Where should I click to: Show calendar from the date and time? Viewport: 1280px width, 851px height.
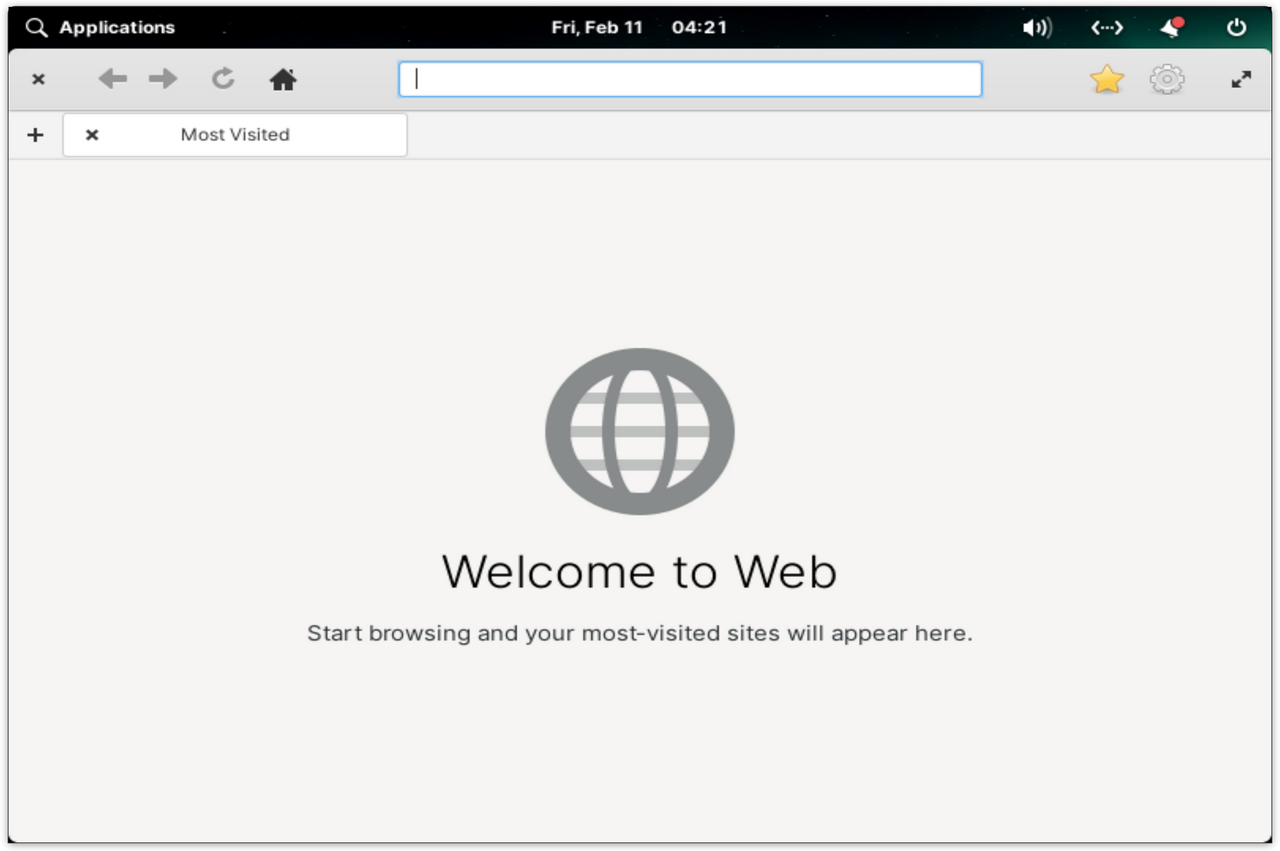pos(639,27)
